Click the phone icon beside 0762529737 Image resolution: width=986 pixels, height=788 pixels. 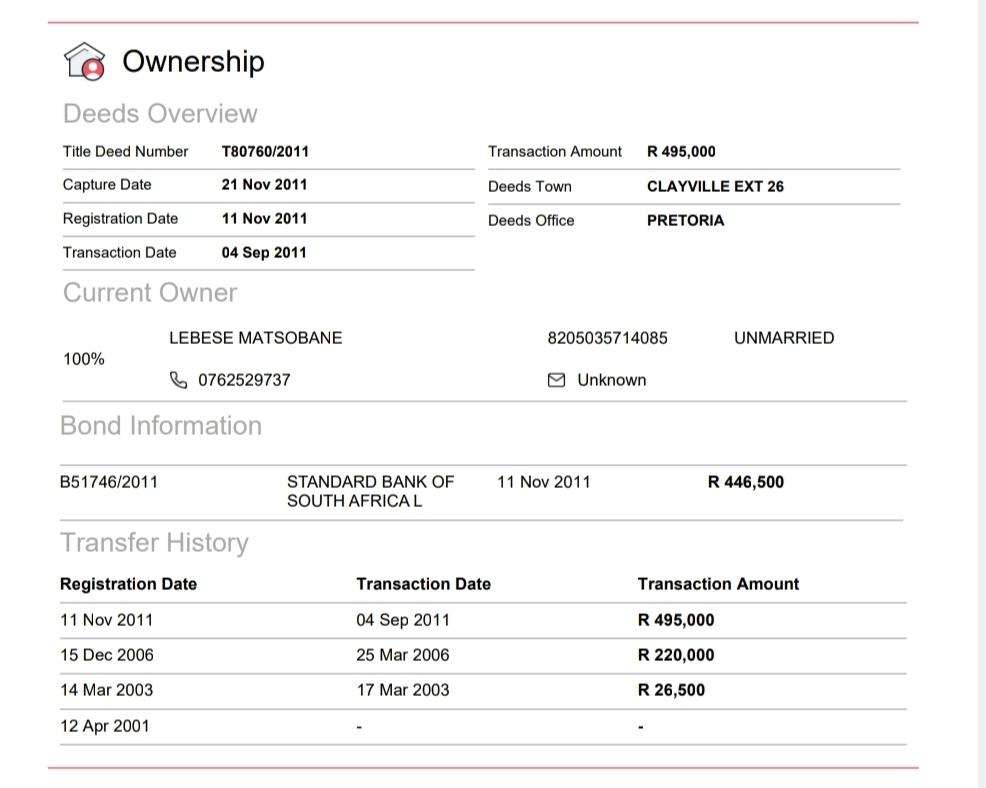point(179,380)
